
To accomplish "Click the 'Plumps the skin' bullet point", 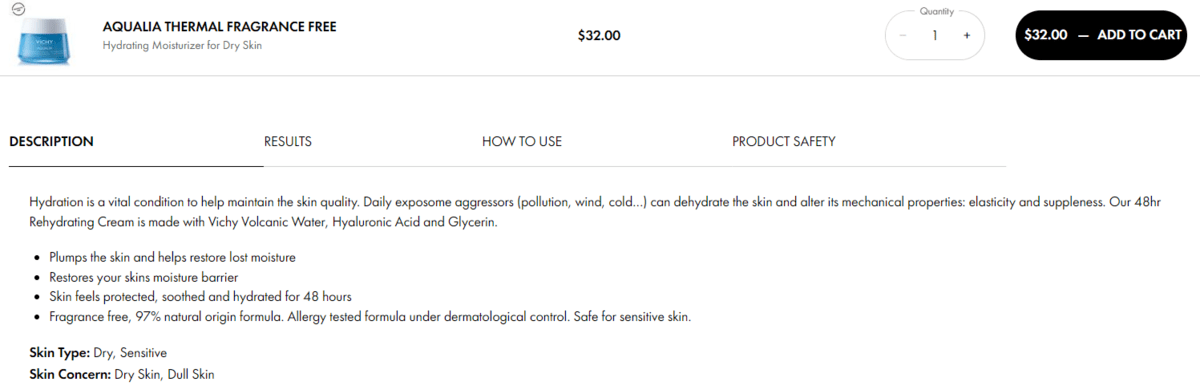I will pyautogui.click(x=172, y=257).
